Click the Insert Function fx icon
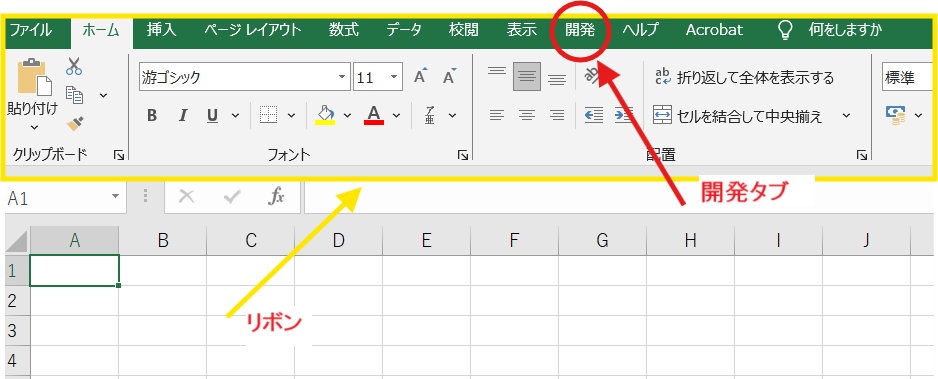The image size is (938, 379). point(276,197)
